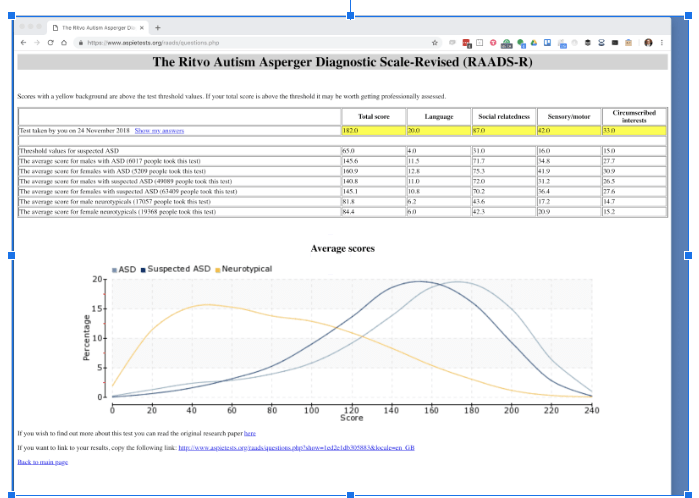Viewport: 699px width, 498px height.
Task: Open a new tab with the plus button
Action: point(157,28)
